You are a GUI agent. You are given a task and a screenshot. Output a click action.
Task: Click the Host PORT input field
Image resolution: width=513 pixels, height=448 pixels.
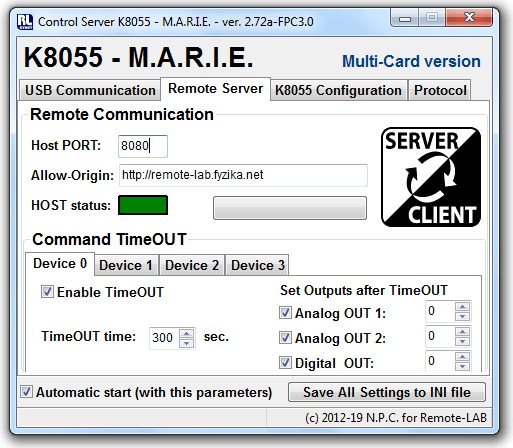pyautogui.click(x=143, y=146)
